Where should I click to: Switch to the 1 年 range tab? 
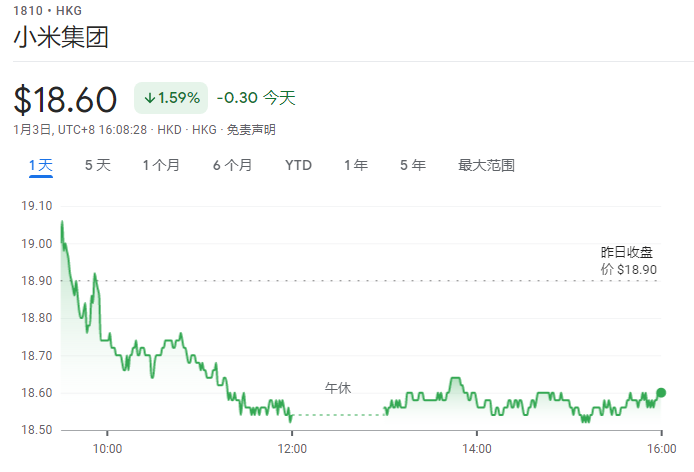pos(356,165)
